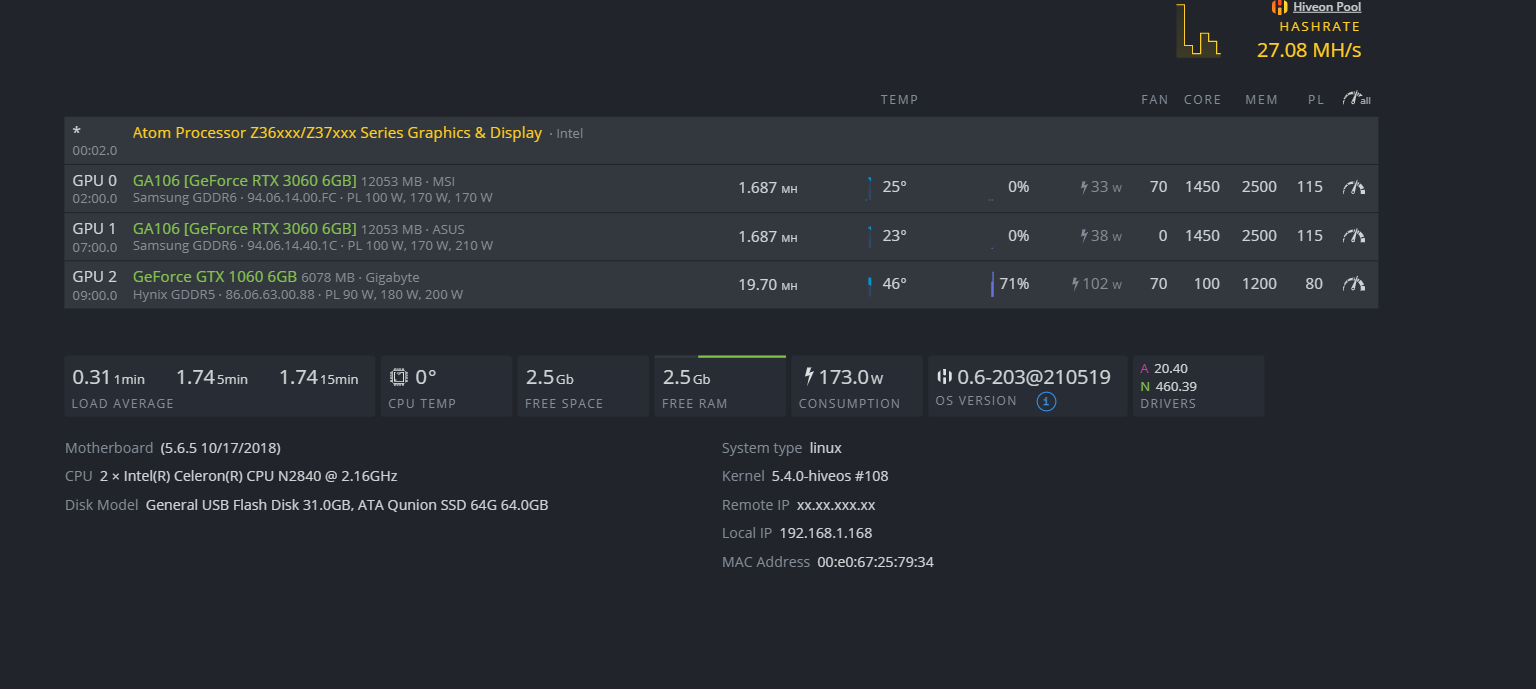Click GPU 2 temperature bar indicator
The height and width of the screenshot is (689, 1536).
pos(869,285)
